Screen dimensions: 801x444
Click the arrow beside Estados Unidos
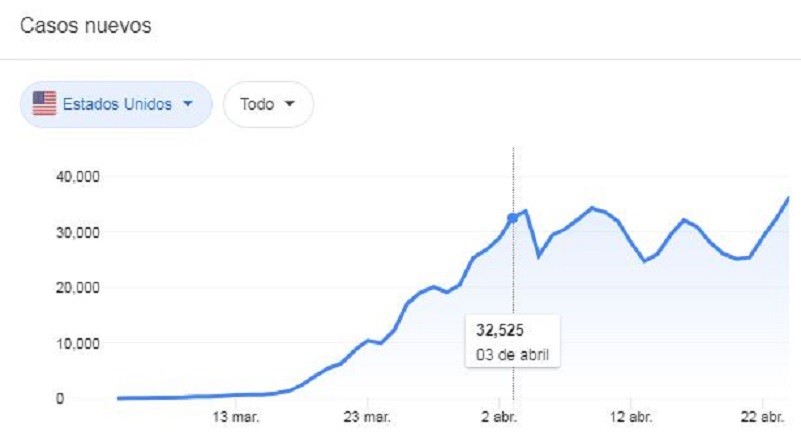tap(187, 104)
